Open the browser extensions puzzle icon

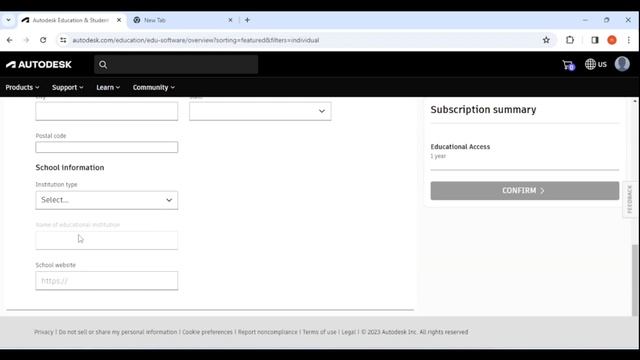(x=570, y=40)
